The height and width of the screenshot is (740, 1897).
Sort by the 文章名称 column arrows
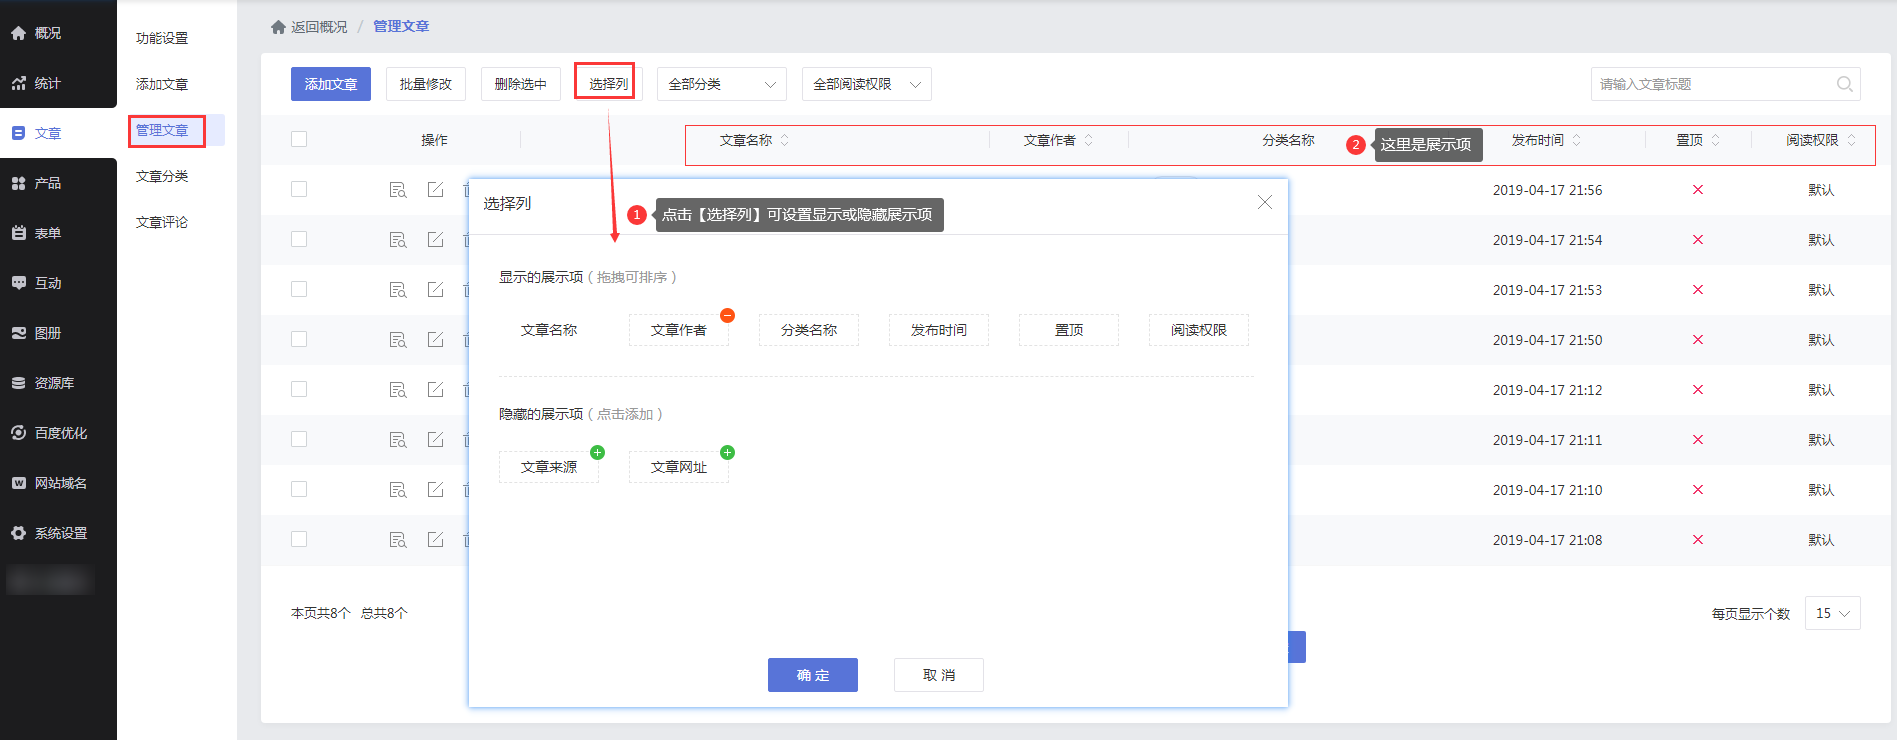[x=784, y=140]
